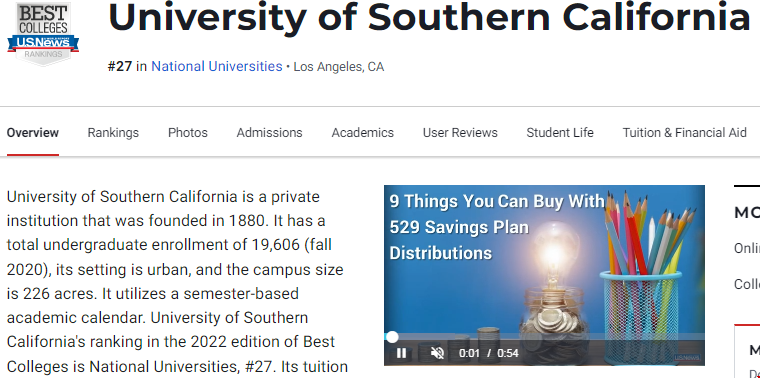Click the #27 ranking text
760x378 pixels.
coord(120,66)
